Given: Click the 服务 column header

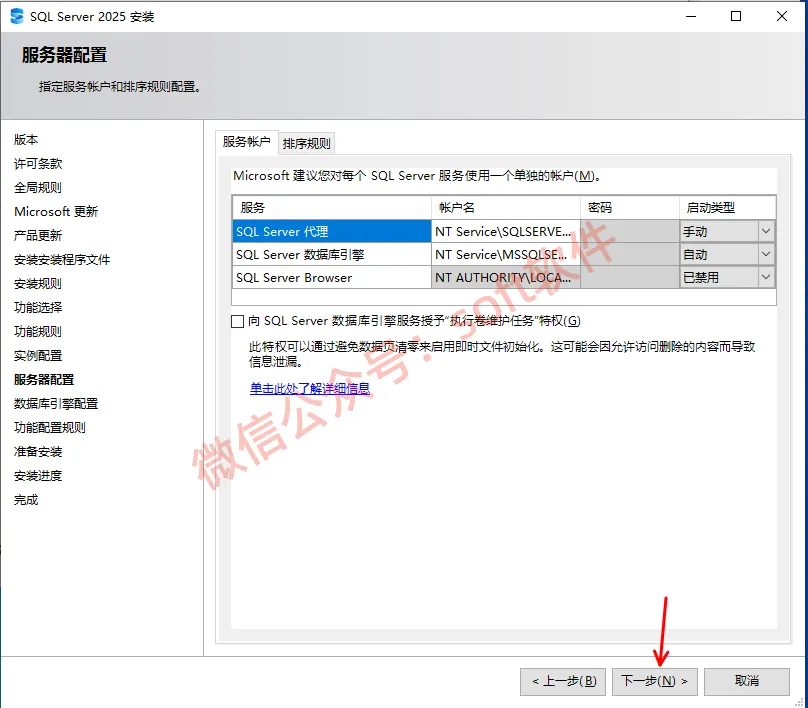Looking at the screenshot, I should click(x=331, y=208).
